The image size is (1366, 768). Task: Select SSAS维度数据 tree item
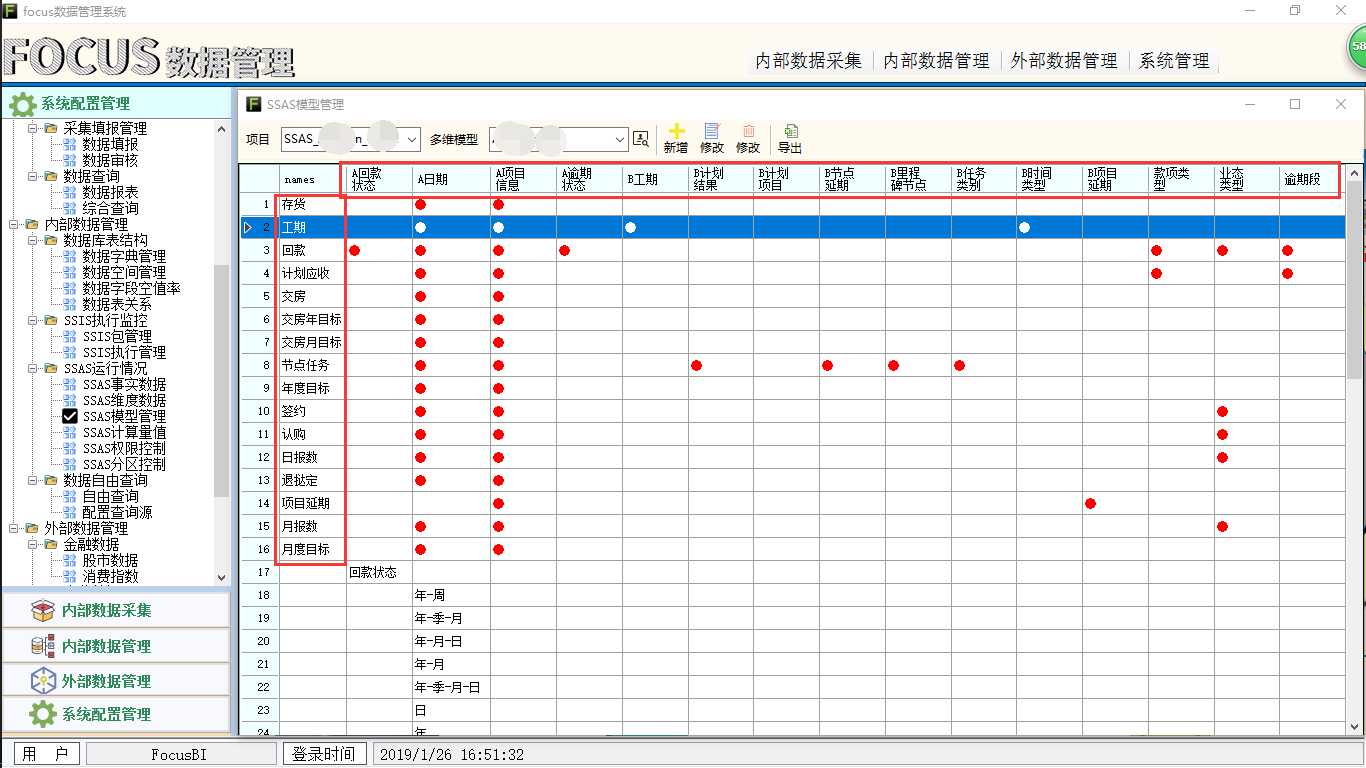124,400
